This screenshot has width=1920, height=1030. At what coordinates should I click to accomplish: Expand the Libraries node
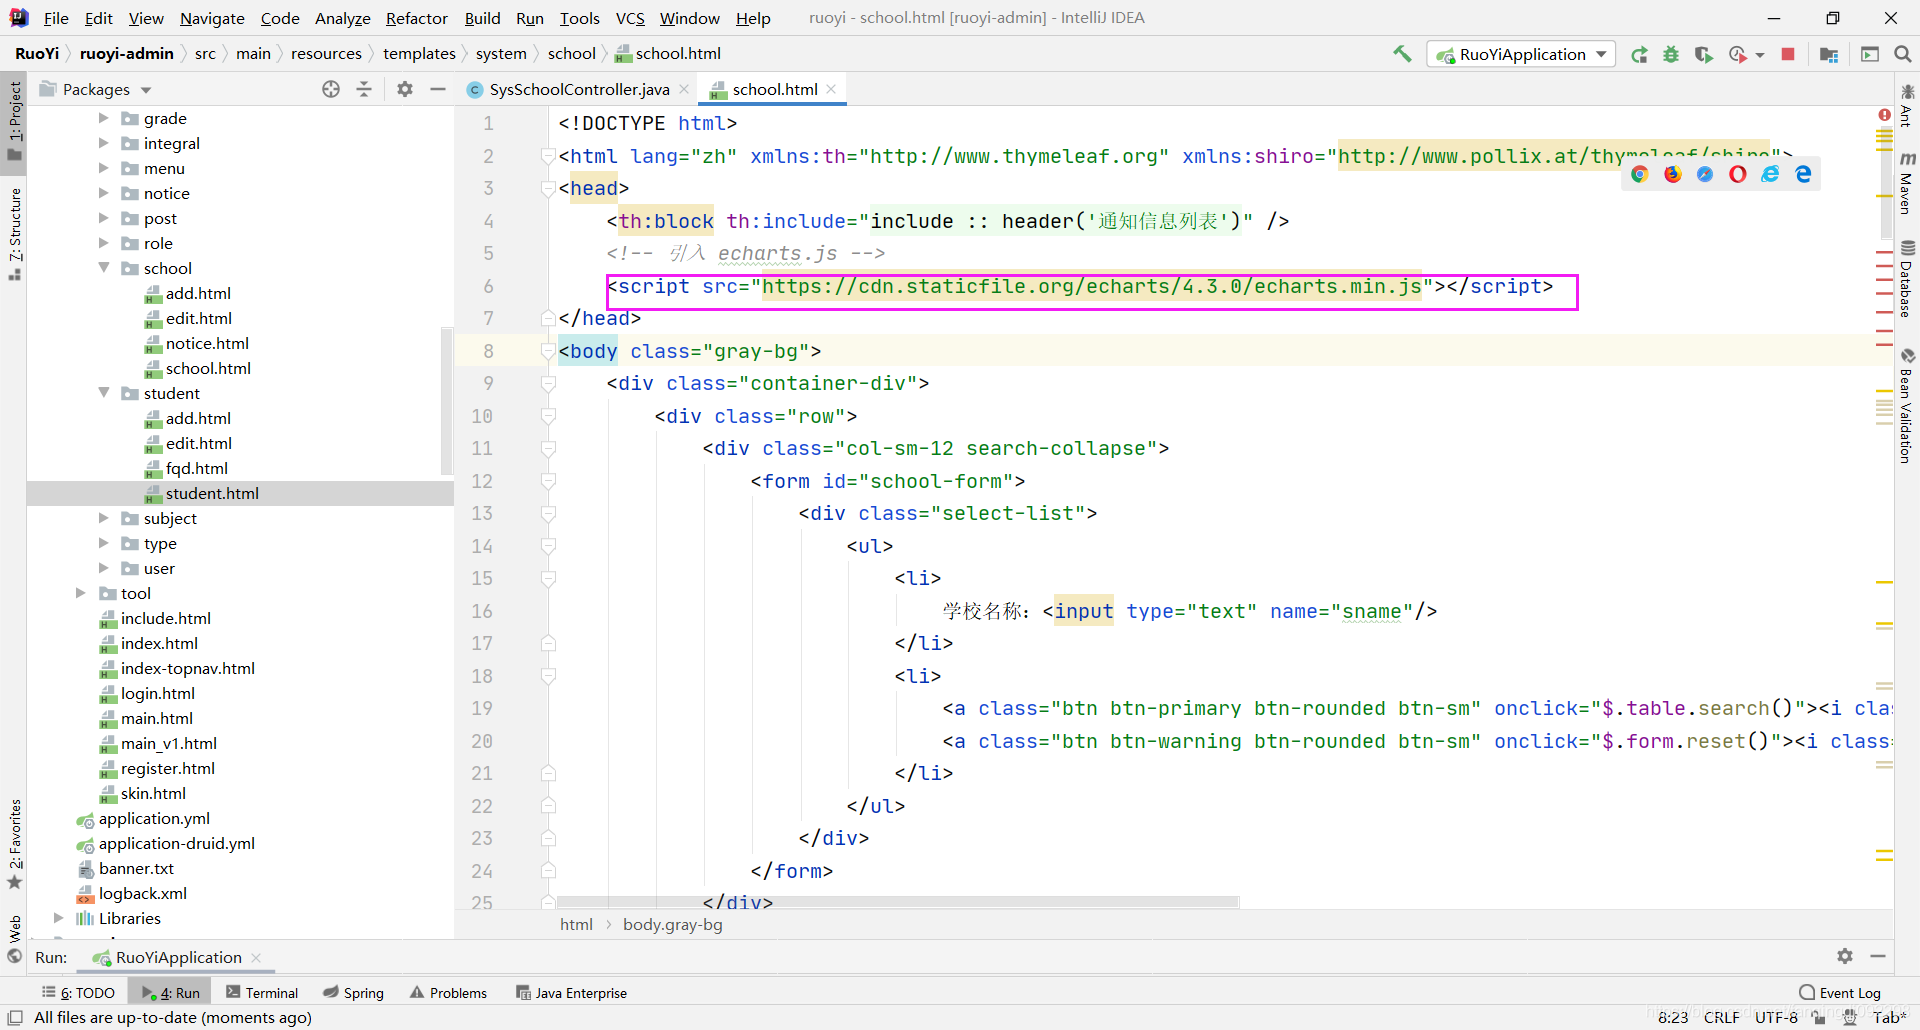click(58, 918)
